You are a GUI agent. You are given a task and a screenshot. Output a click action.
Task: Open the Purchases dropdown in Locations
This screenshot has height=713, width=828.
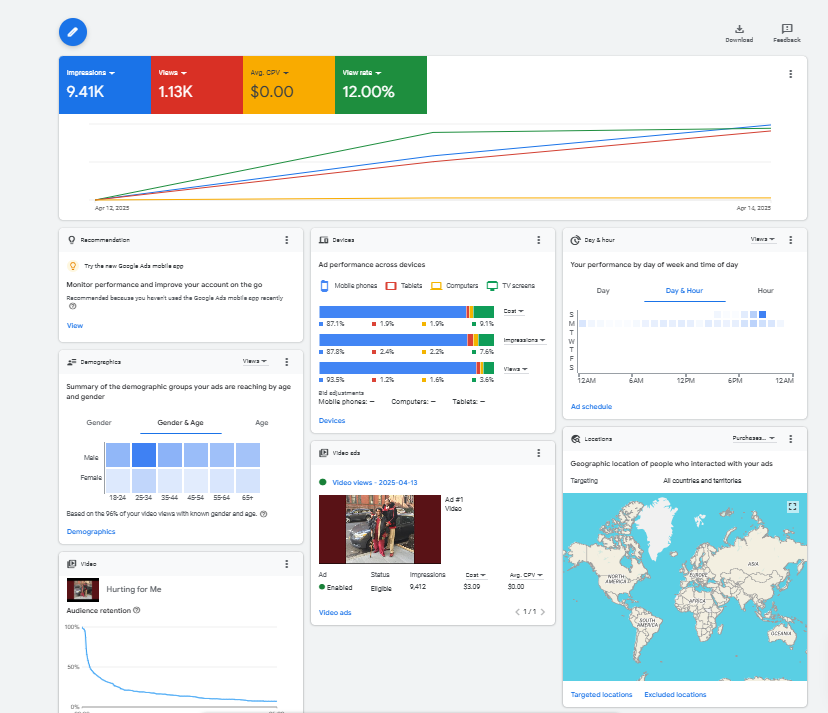(x=754, y=438)
